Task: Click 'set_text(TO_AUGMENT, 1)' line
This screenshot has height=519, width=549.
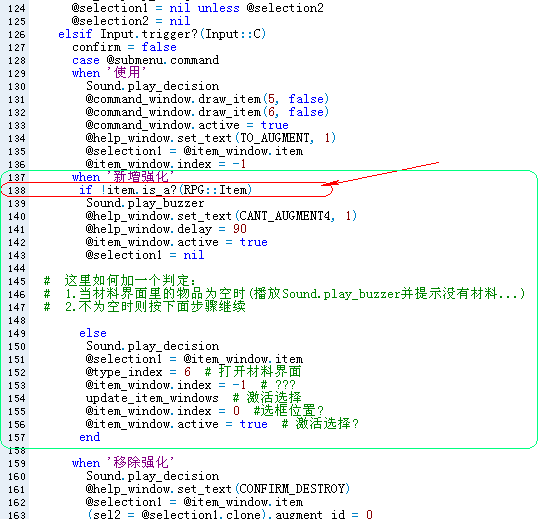Action: tap(211, 138)
